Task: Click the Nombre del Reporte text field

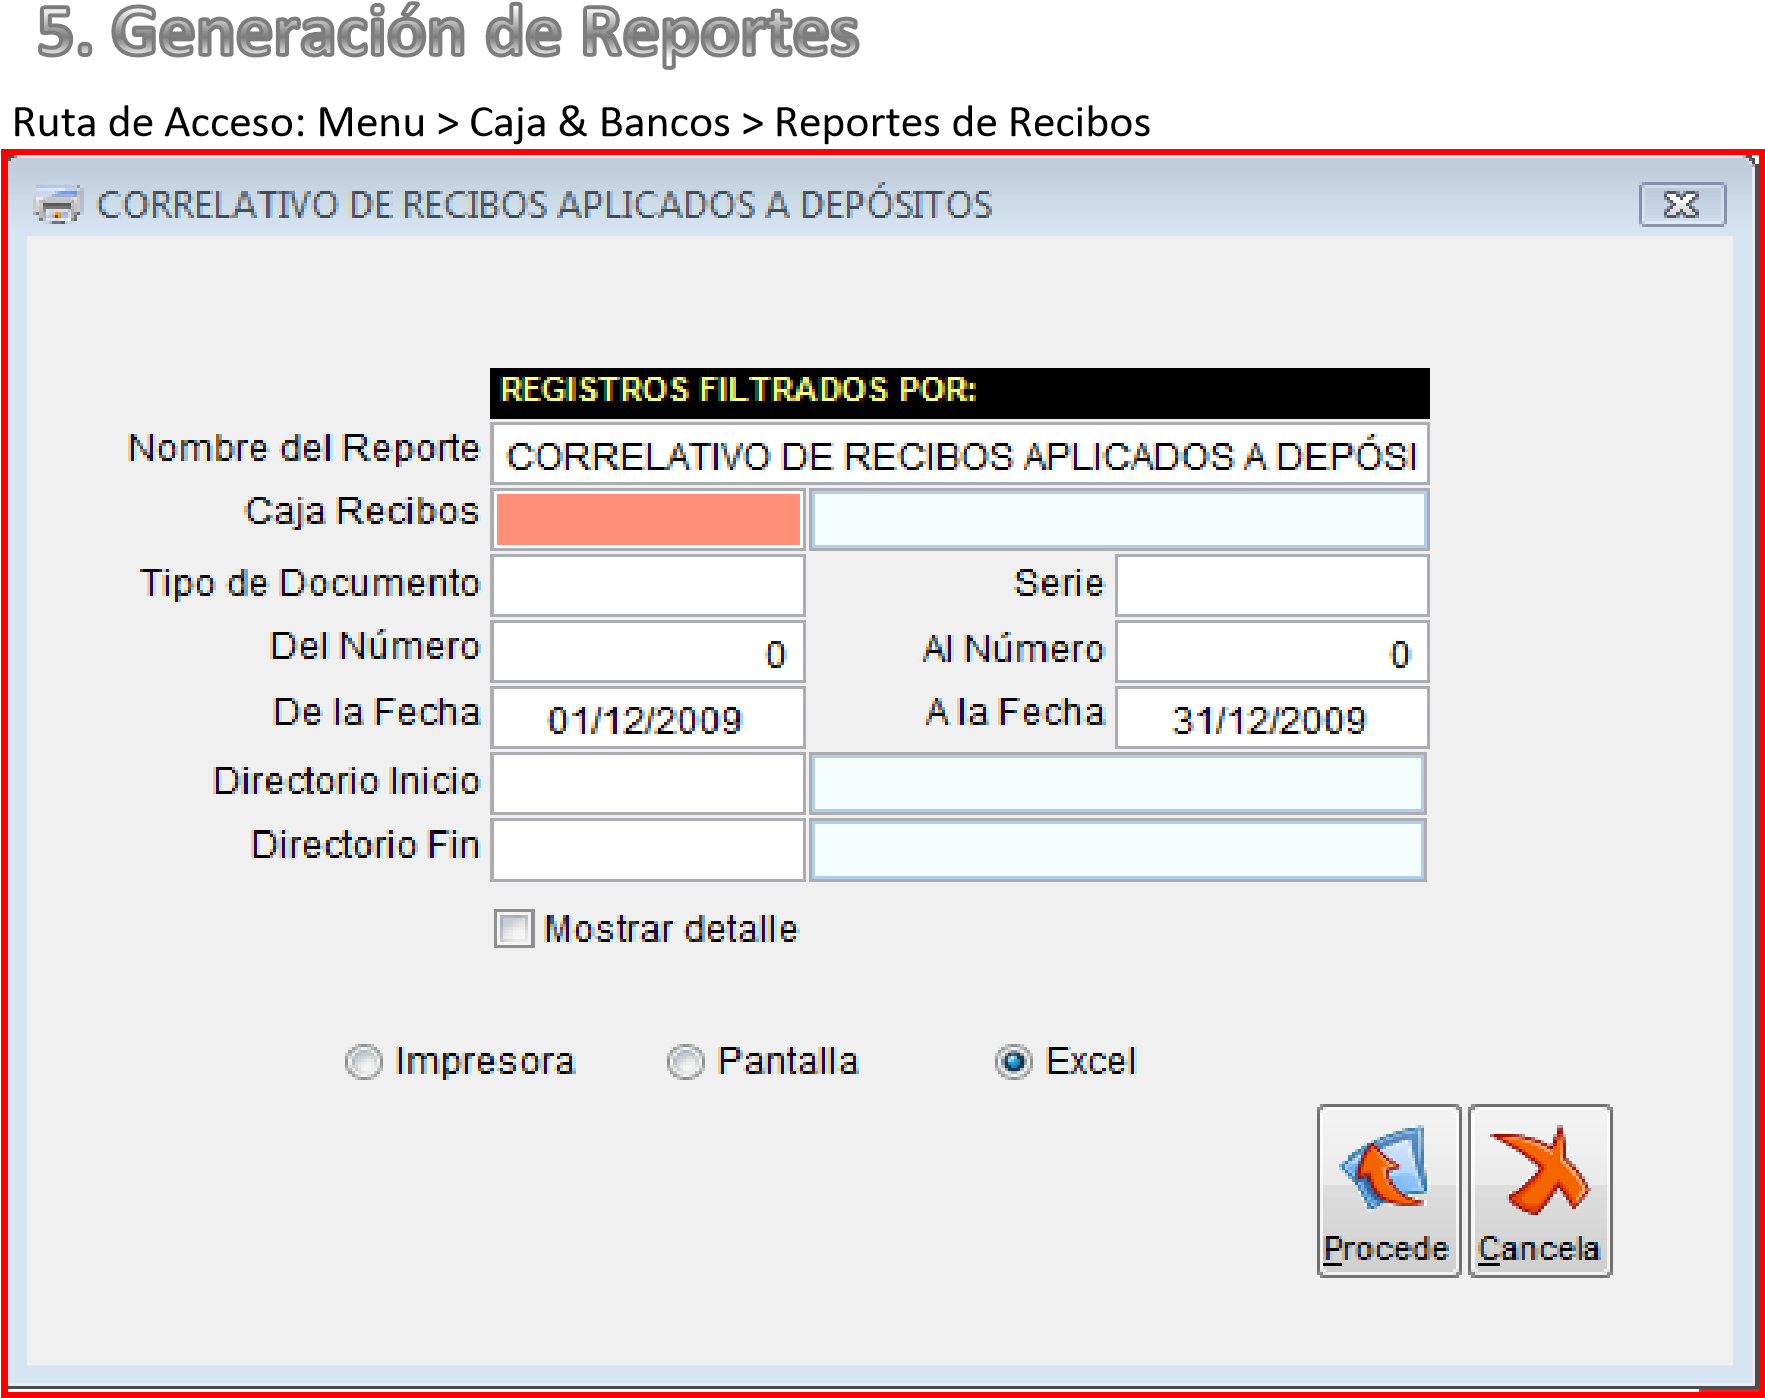Action: coord(959,456)
